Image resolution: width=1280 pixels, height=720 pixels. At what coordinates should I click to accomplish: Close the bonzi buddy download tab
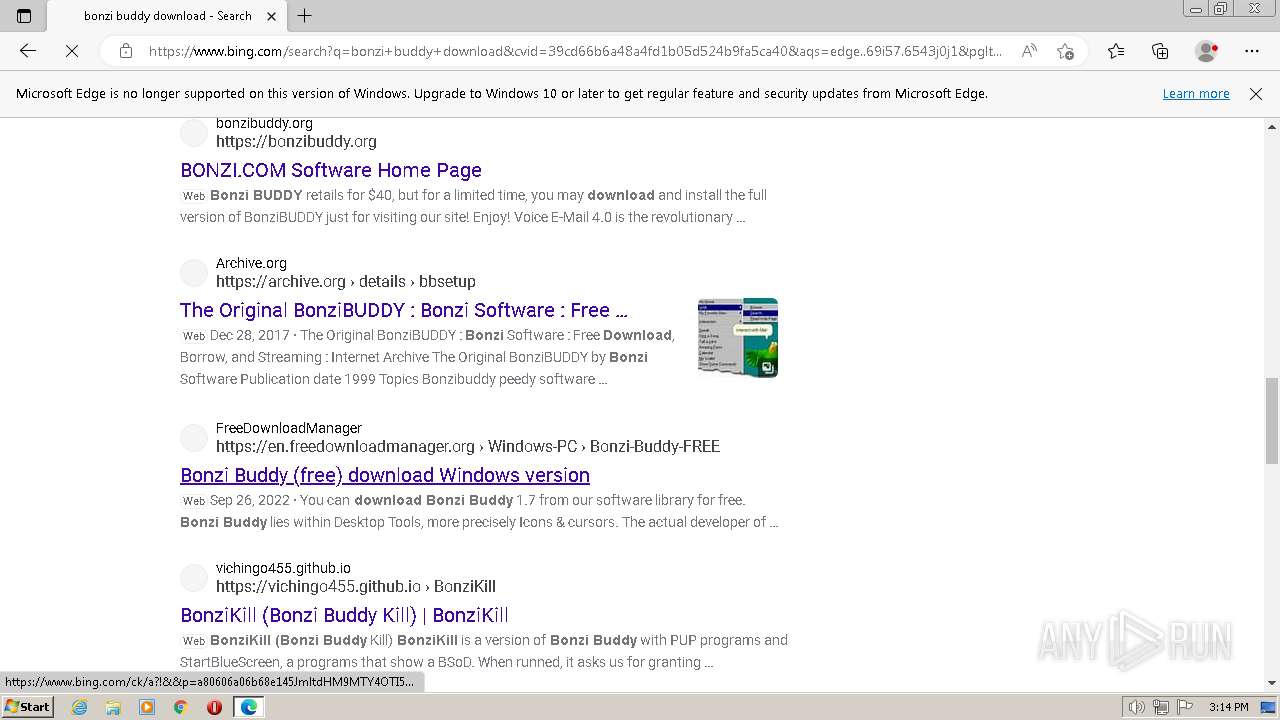point(271,16)
